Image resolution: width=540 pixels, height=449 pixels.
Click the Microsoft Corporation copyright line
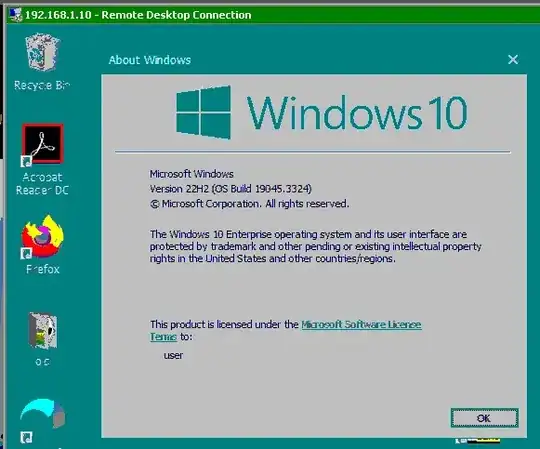249,204
